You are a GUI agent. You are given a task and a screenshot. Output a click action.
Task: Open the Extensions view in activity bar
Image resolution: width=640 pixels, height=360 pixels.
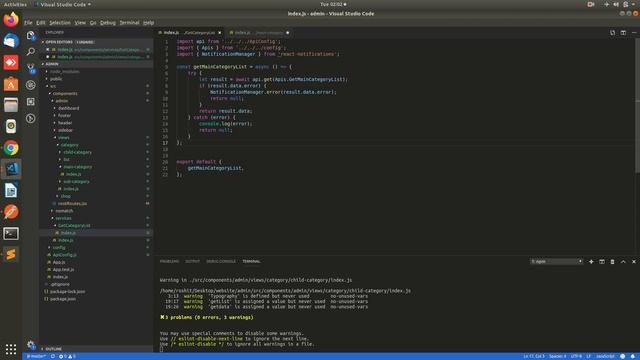pyautogui.click(x=31, y=102)
